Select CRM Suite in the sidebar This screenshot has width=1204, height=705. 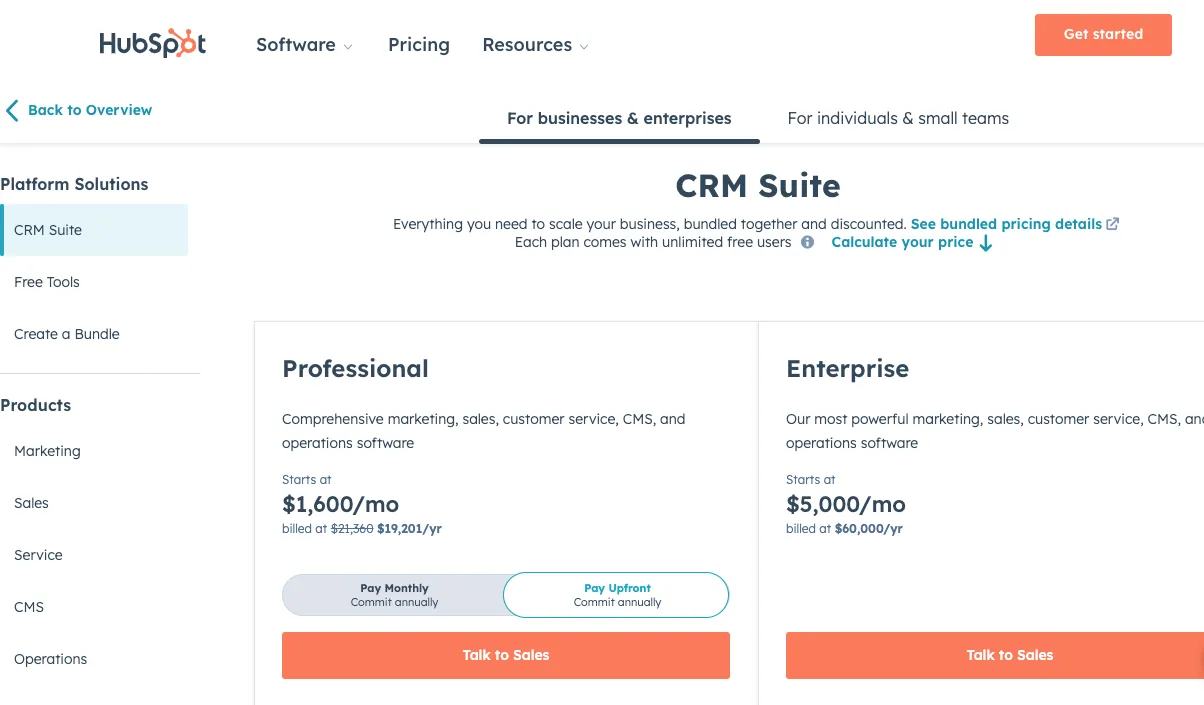point(94,230)
